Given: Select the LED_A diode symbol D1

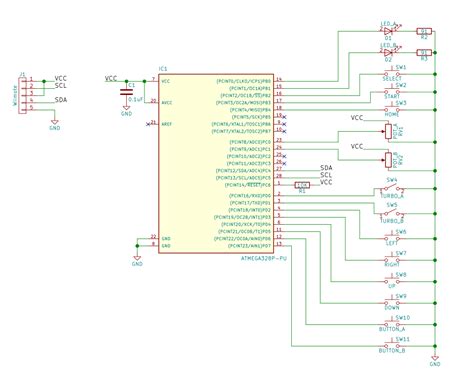Looking at the screenshot, I should click(x=388, y=31).
